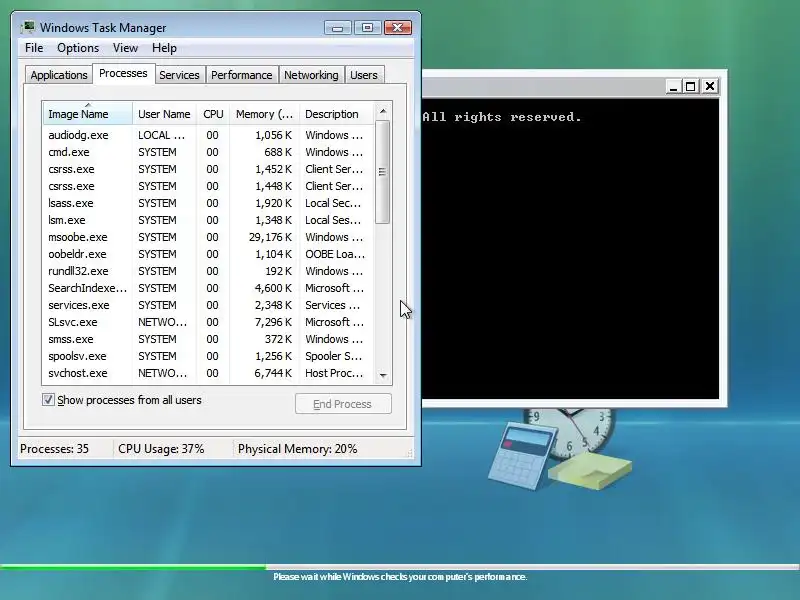Select the rundll32.exe process
Image resolution: width=800 pixels, height=600 pixels.
[209, 271]
